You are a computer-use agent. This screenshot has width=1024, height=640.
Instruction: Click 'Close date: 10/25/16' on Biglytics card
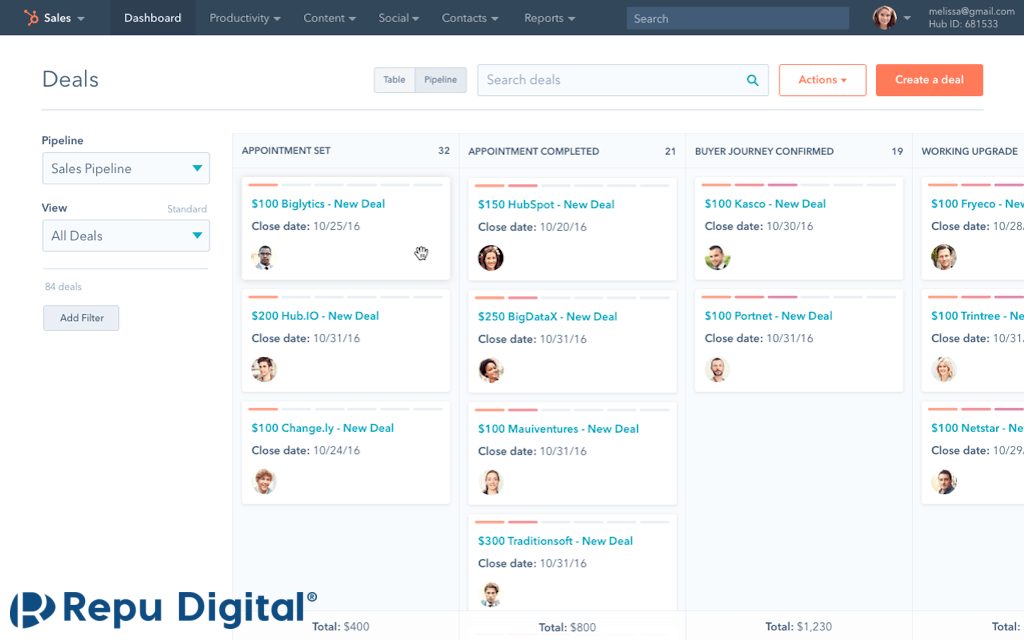306,226
